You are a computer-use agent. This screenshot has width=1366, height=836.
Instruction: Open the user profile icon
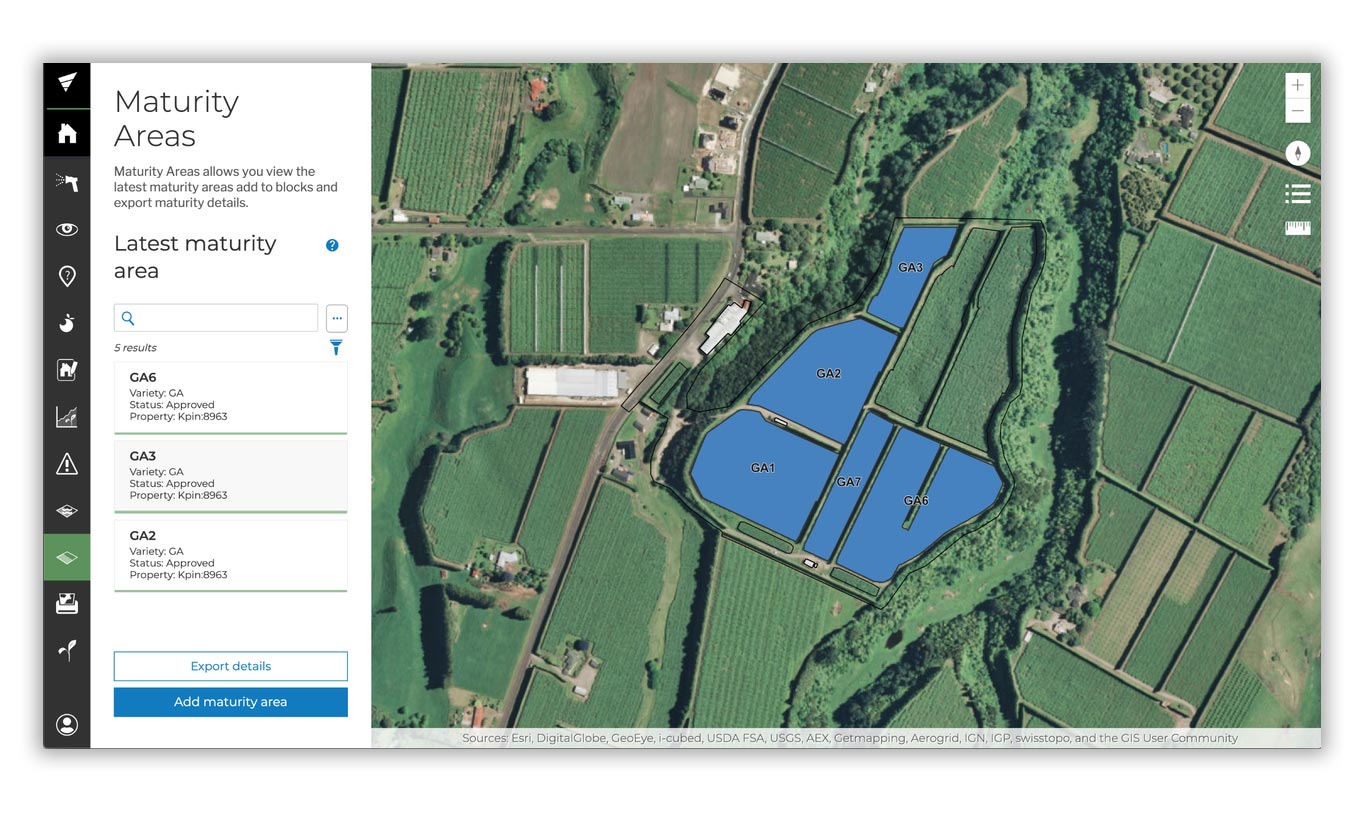pos(67,725)
